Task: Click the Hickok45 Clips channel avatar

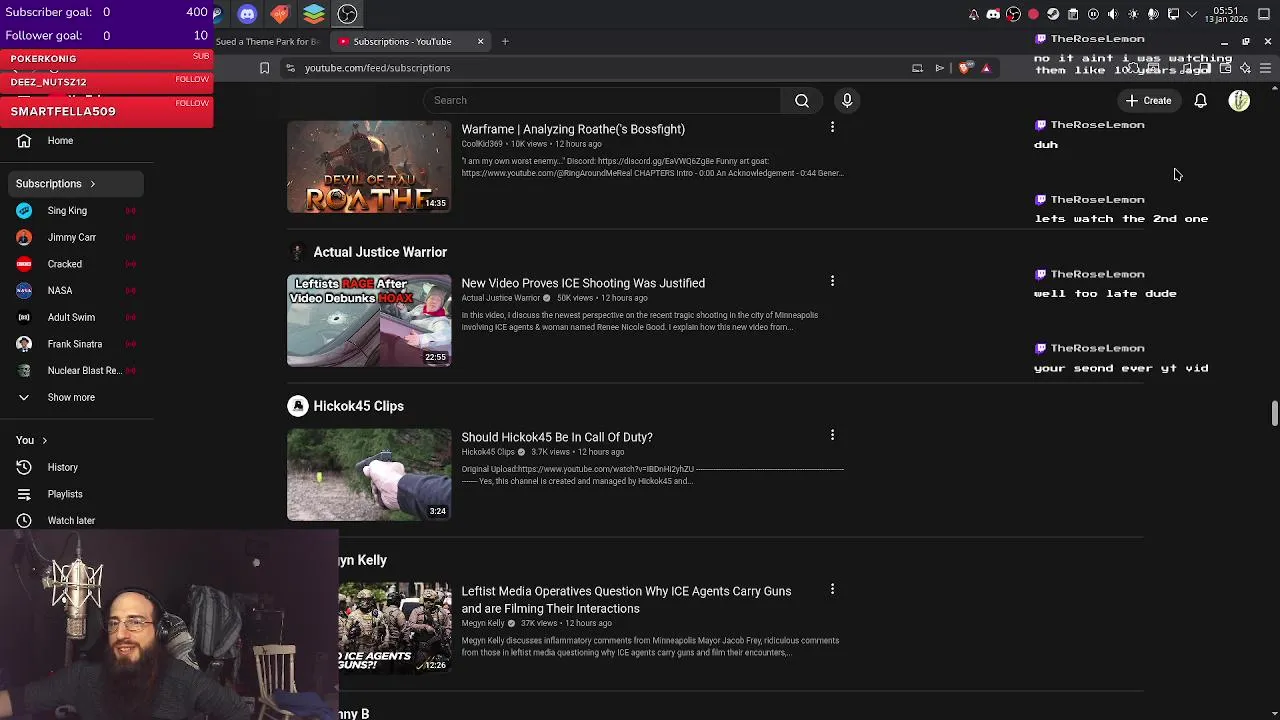Action: [297, 406]
